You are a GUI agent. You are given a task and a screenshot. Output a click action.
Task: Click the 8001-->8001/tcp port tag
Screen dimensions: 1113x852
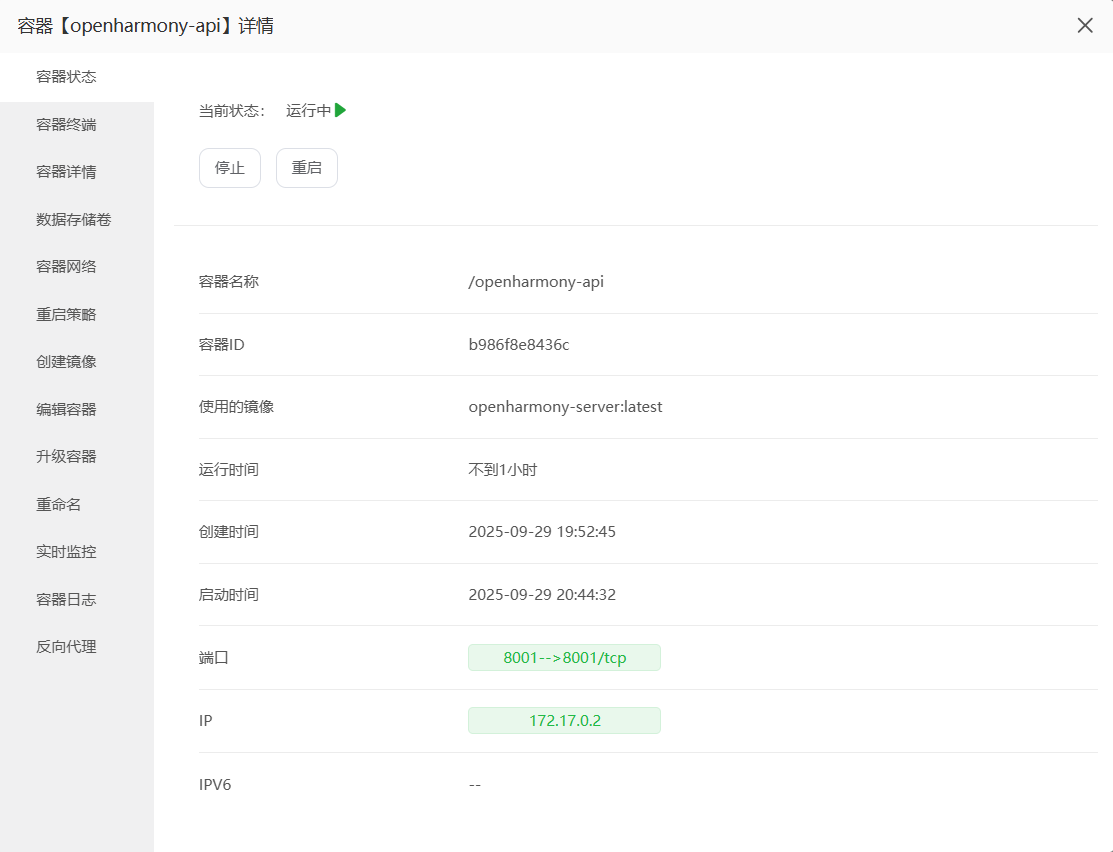click(x=564, y=658)
